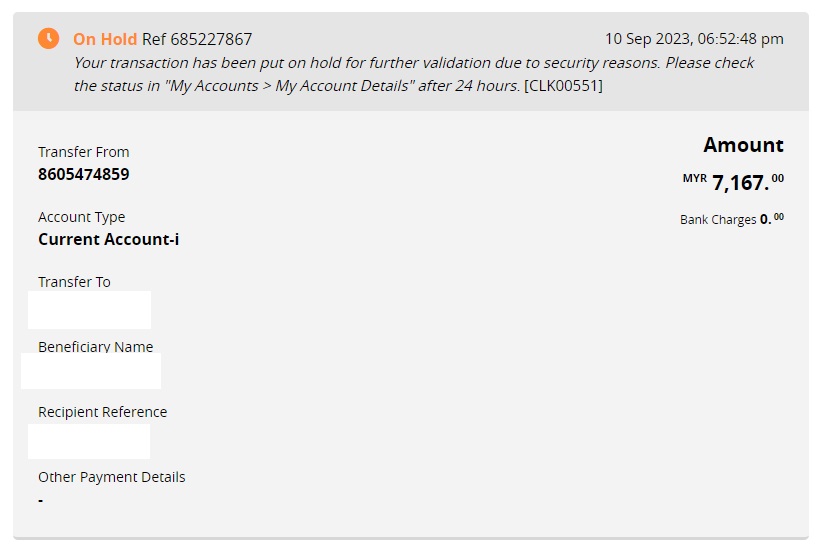Click the "Other Payment Details" label
The height and width of the screenshot is (550, 819).
112,477
